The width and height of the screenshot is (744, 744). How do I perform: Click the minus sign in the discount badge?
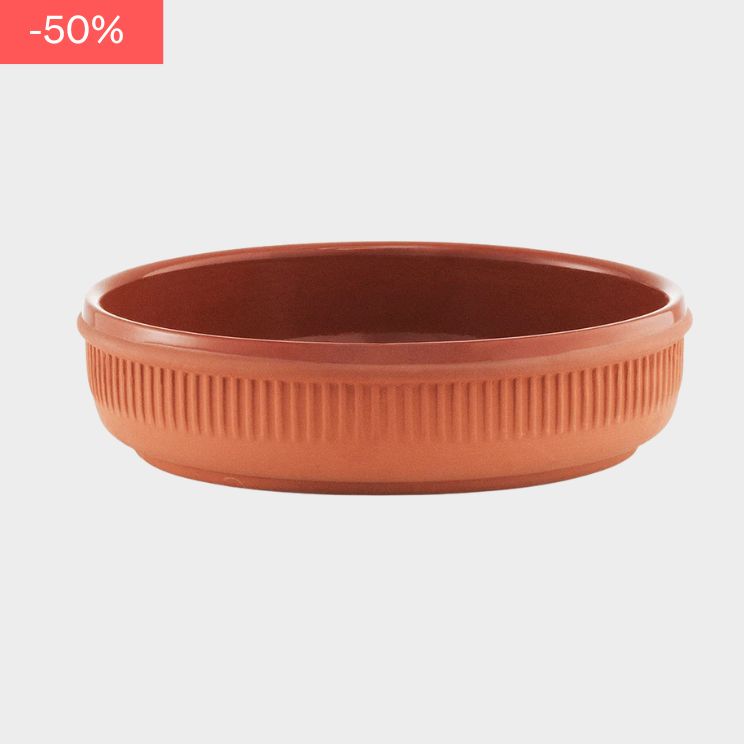(36, 33)
